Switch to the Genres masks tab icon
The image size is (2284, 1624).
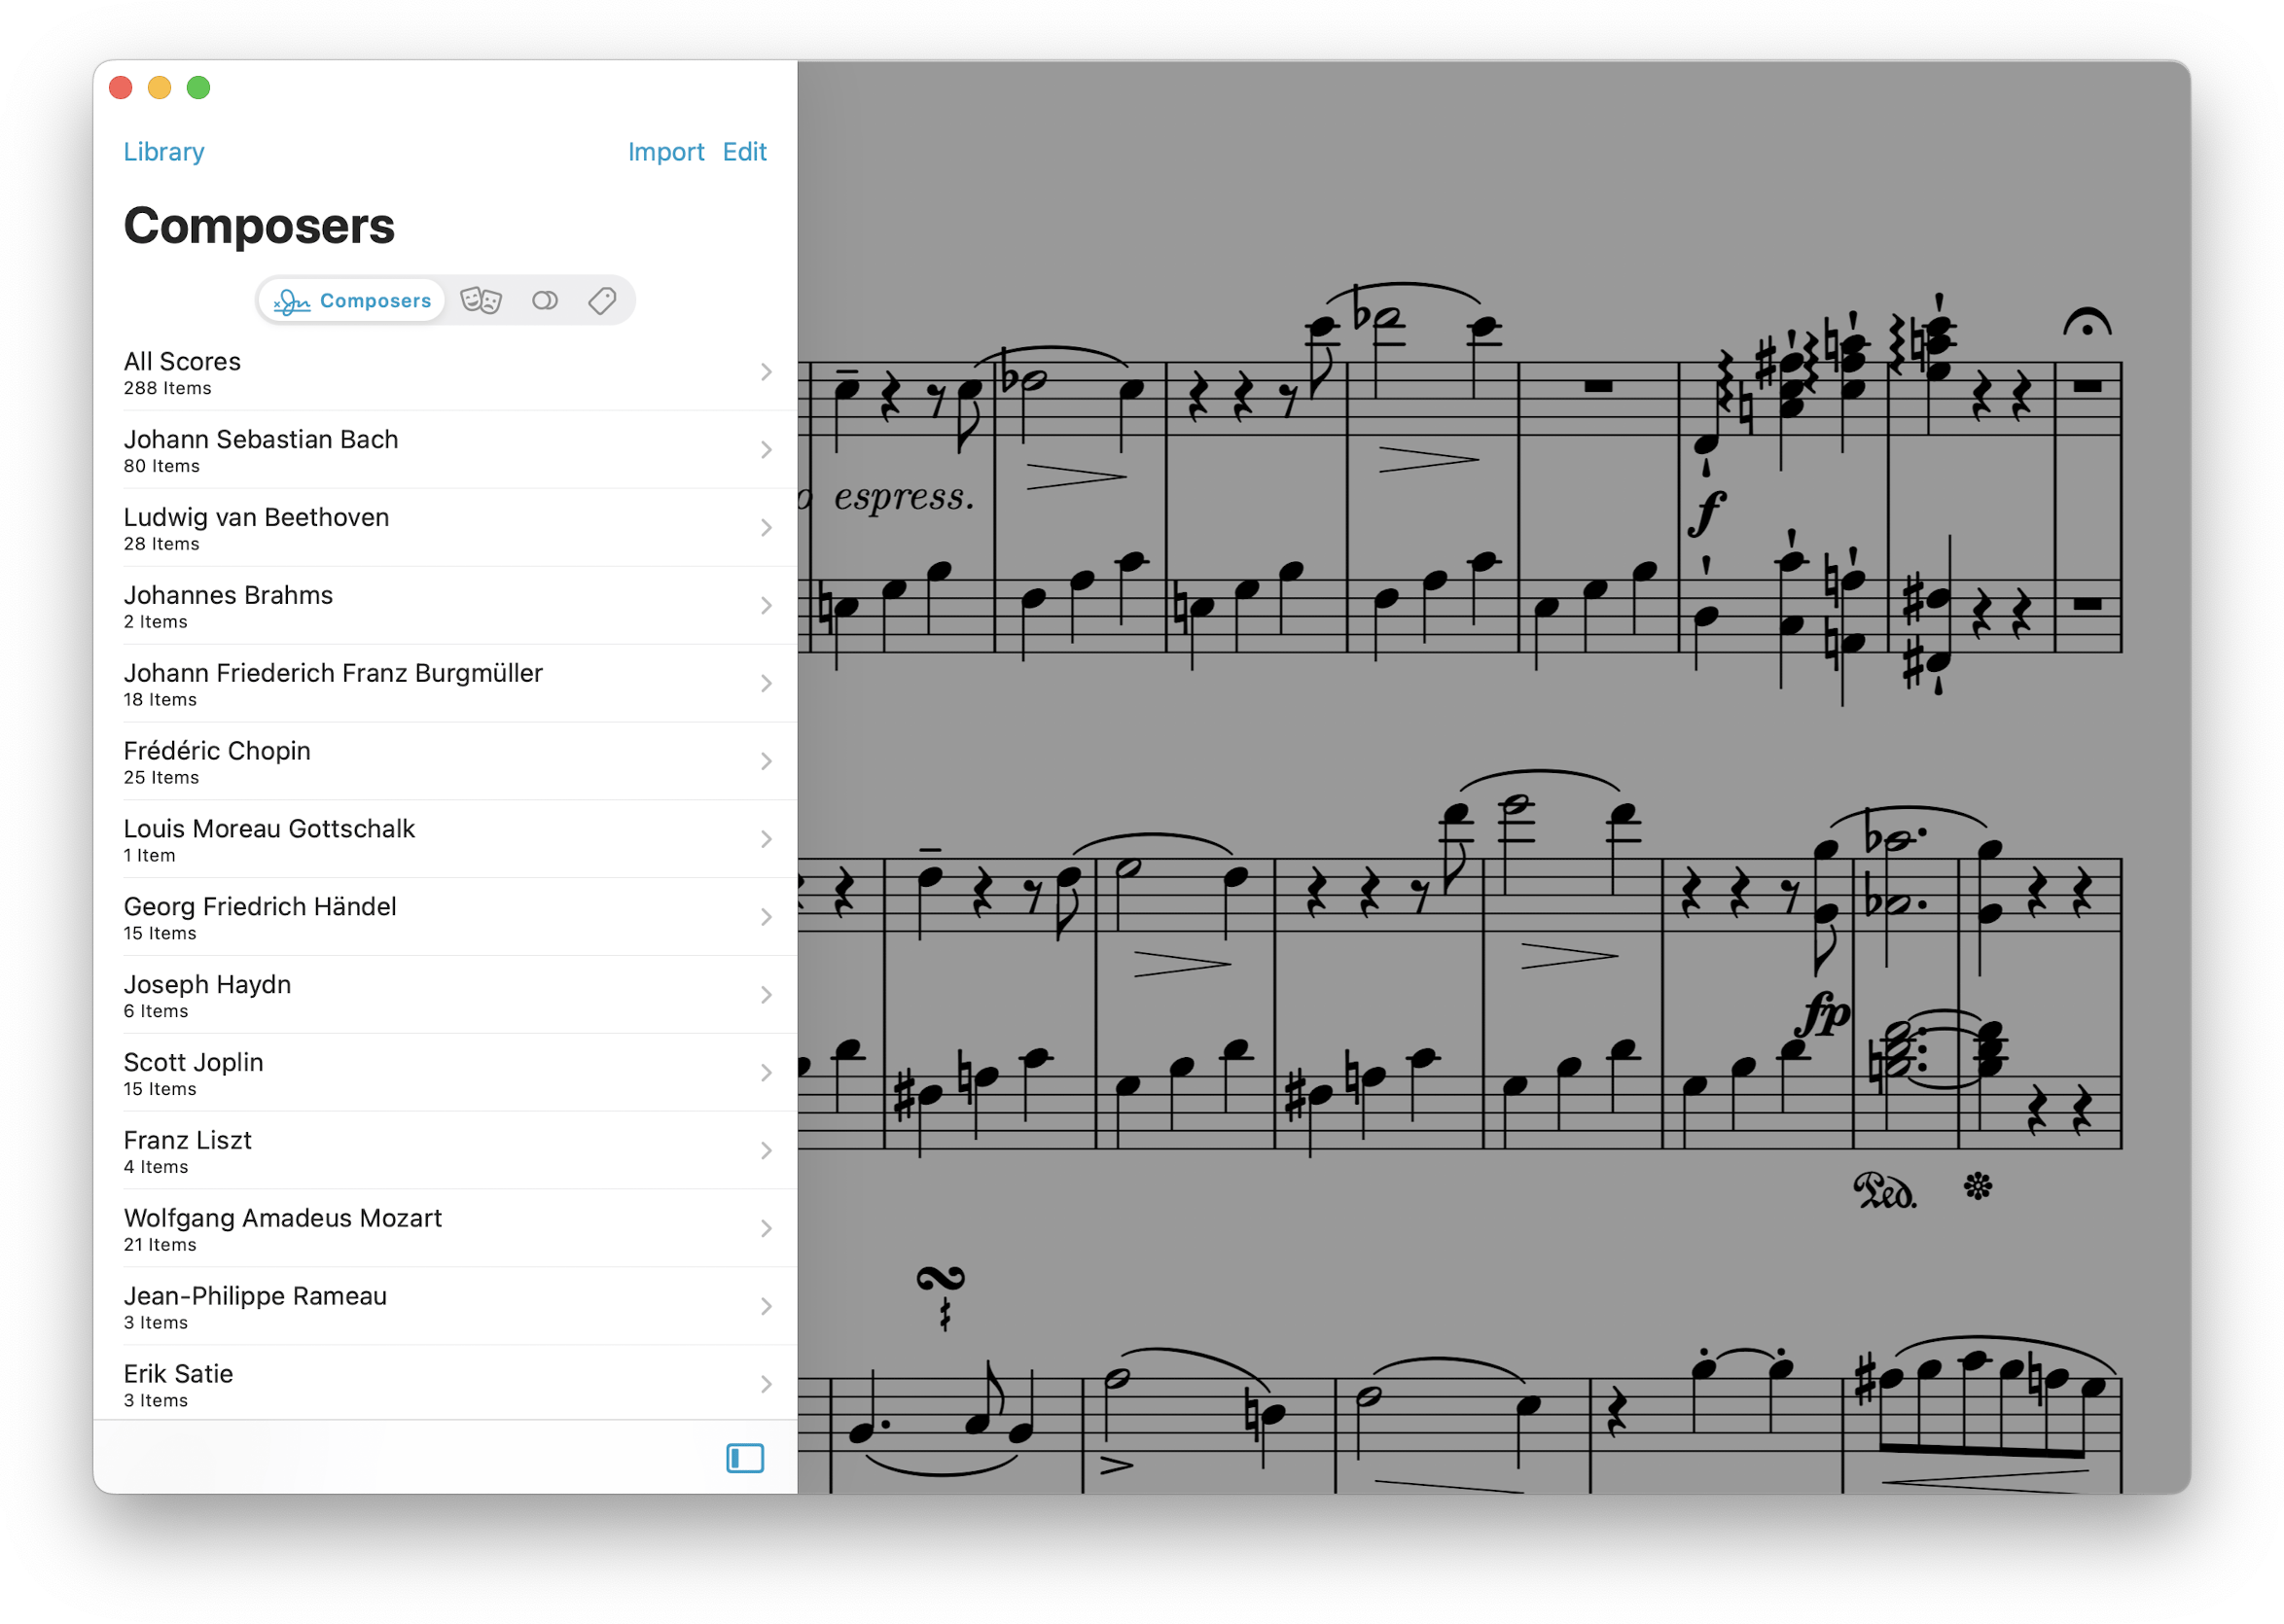pos(480,300)
